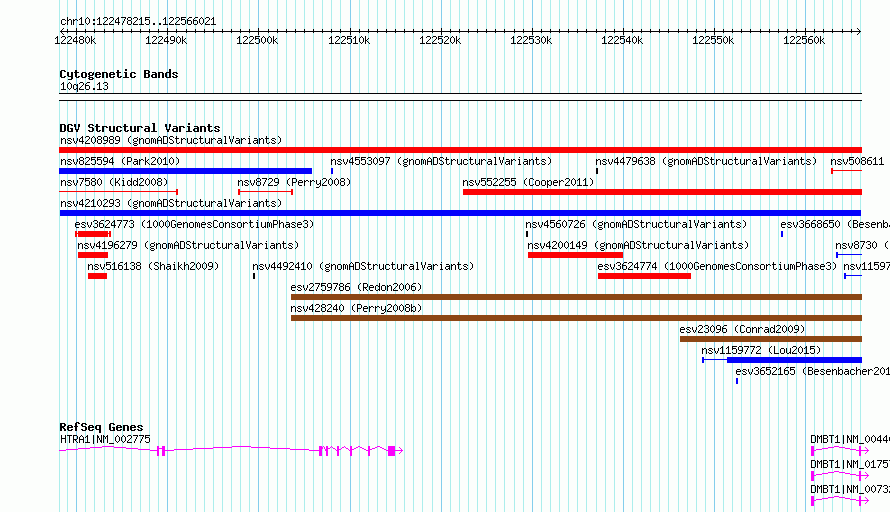The height and width of the screenshot is (512, 890).
Task: Click the 122500k ruler tick label
Action: (x=257, y=40)
